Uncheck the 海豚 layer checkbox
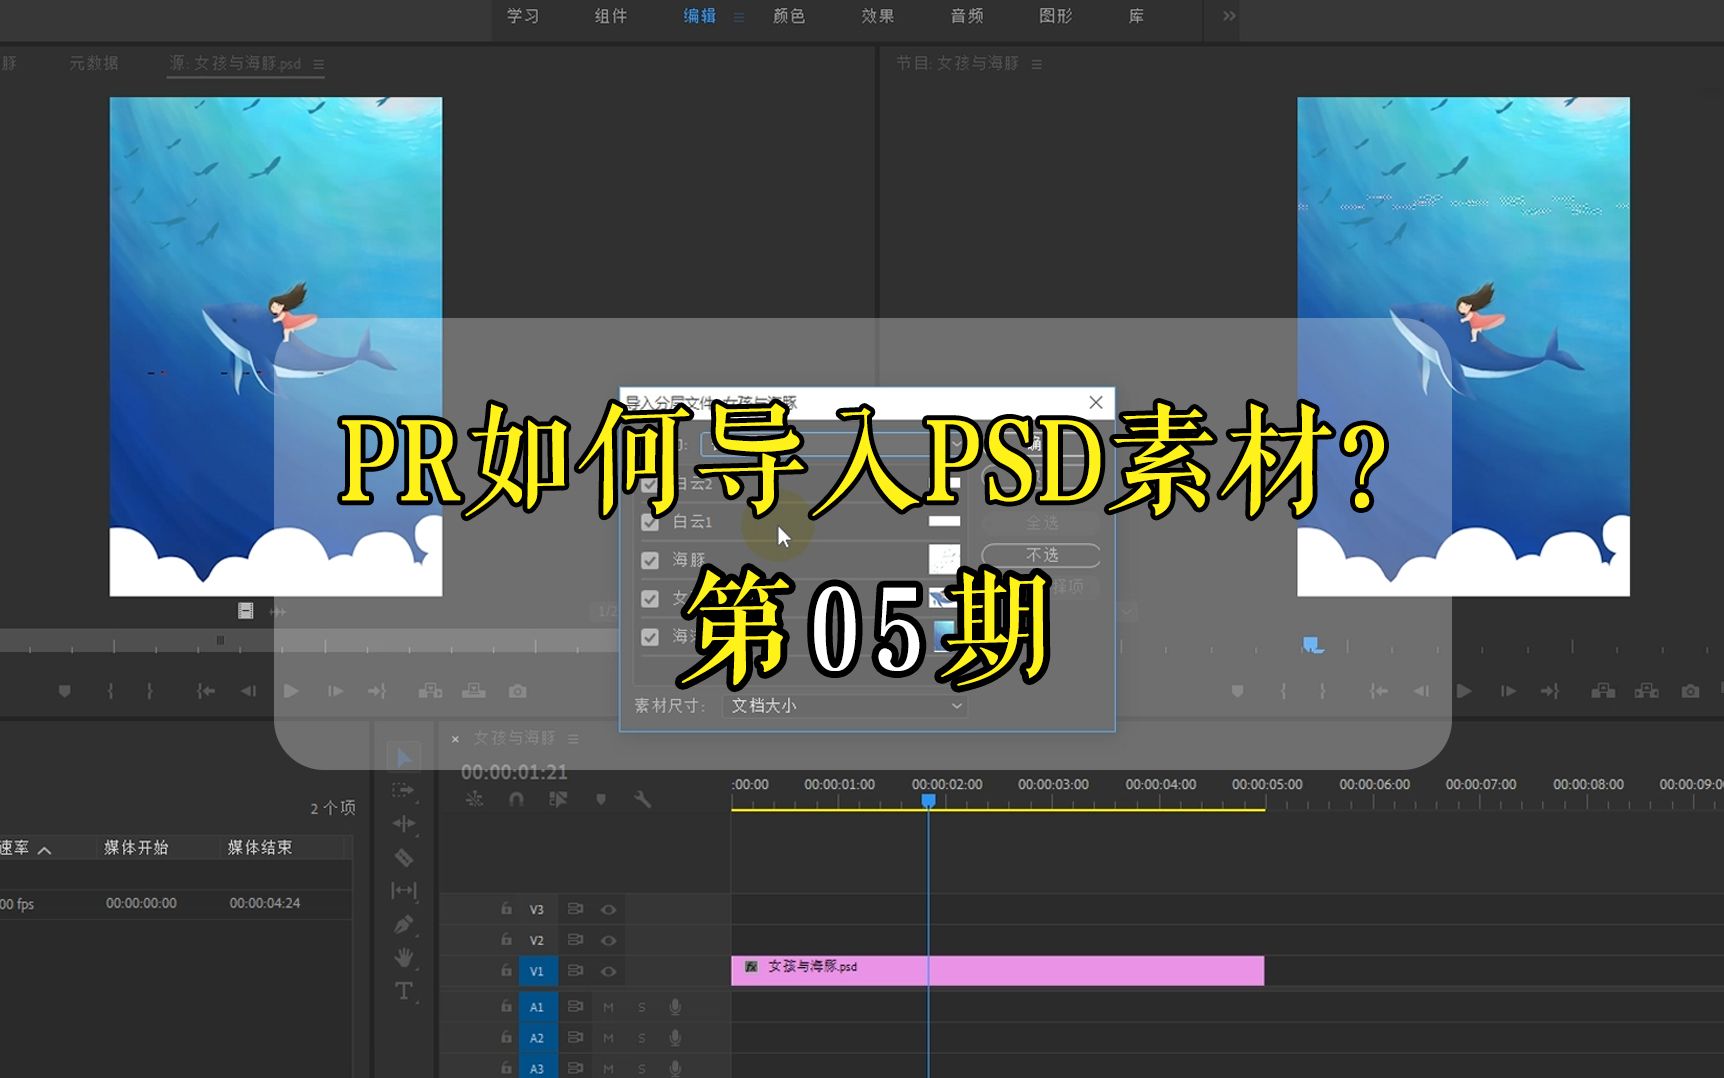Viewport: 1724px width, 1078px height. [650, 560]
